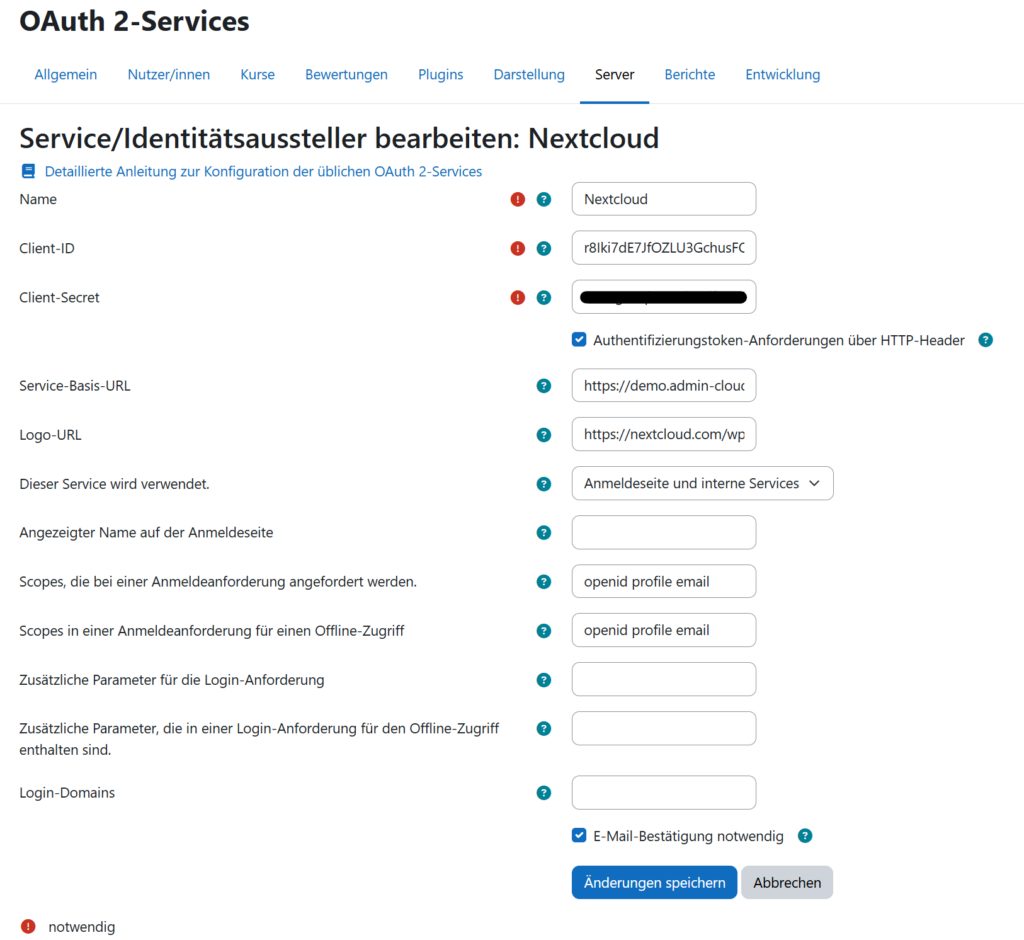The image size is (1024, 940).
Task: Click help icon next to Name field
Action: point(544,199)
